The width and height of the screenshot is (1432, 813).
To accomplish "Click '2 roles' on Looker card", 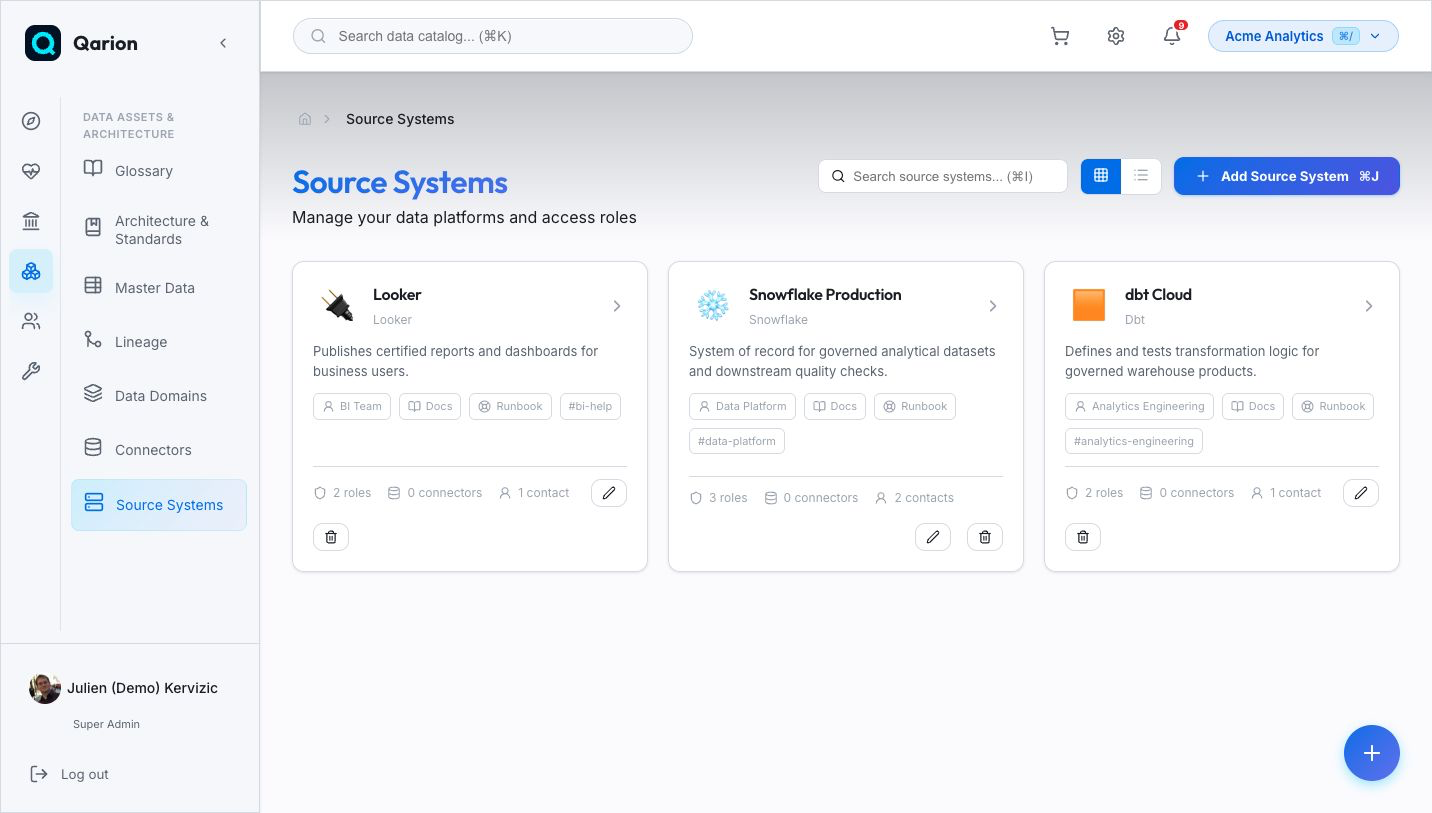I will coord(342,493).
